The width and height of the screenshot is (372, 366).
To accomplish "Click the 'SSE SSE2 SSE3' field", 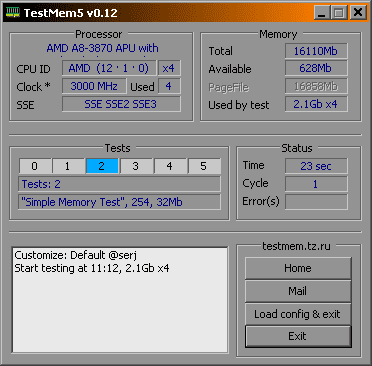I will pos(121,104).
